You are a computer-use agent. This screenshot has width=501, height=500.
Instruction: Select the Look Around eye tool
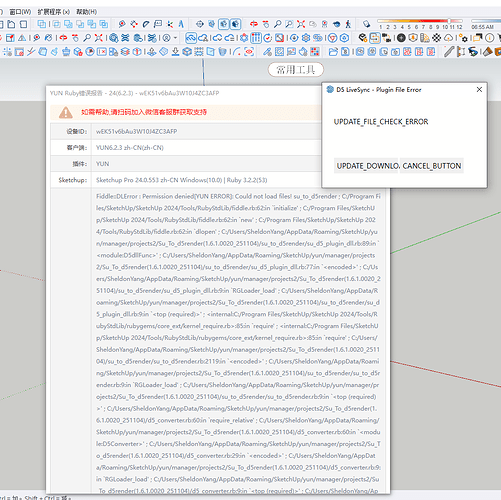(337, 24)
